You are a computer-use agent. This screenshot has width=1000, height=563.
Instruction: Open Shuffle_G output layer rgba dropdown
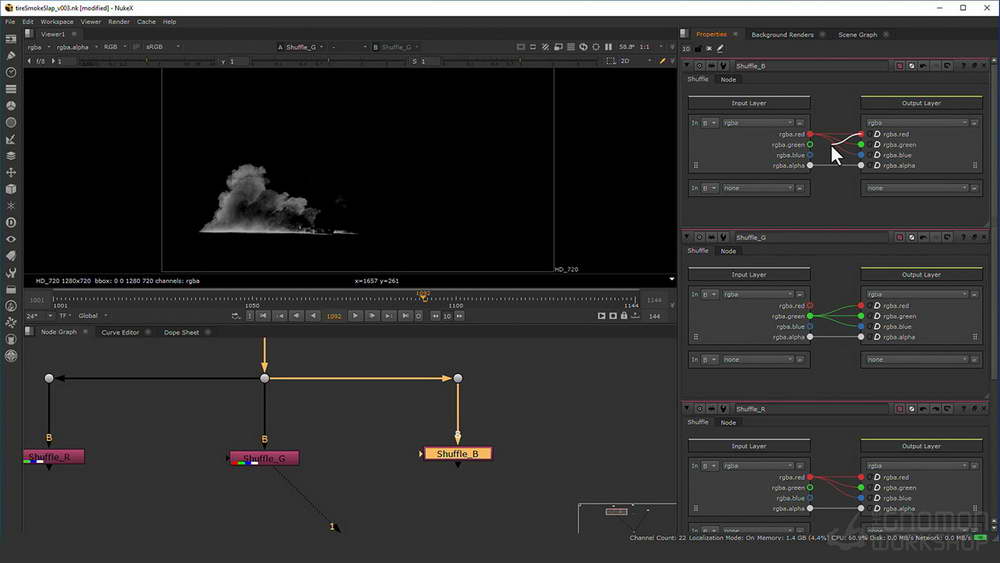click(917, 294)
